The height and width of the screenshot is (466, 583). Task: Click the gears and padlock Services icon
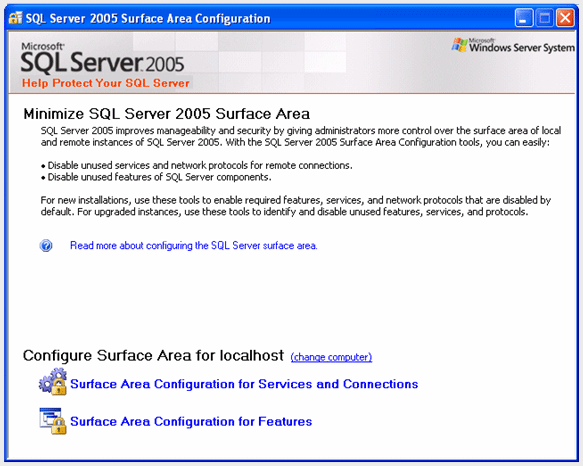coord(53,382)
